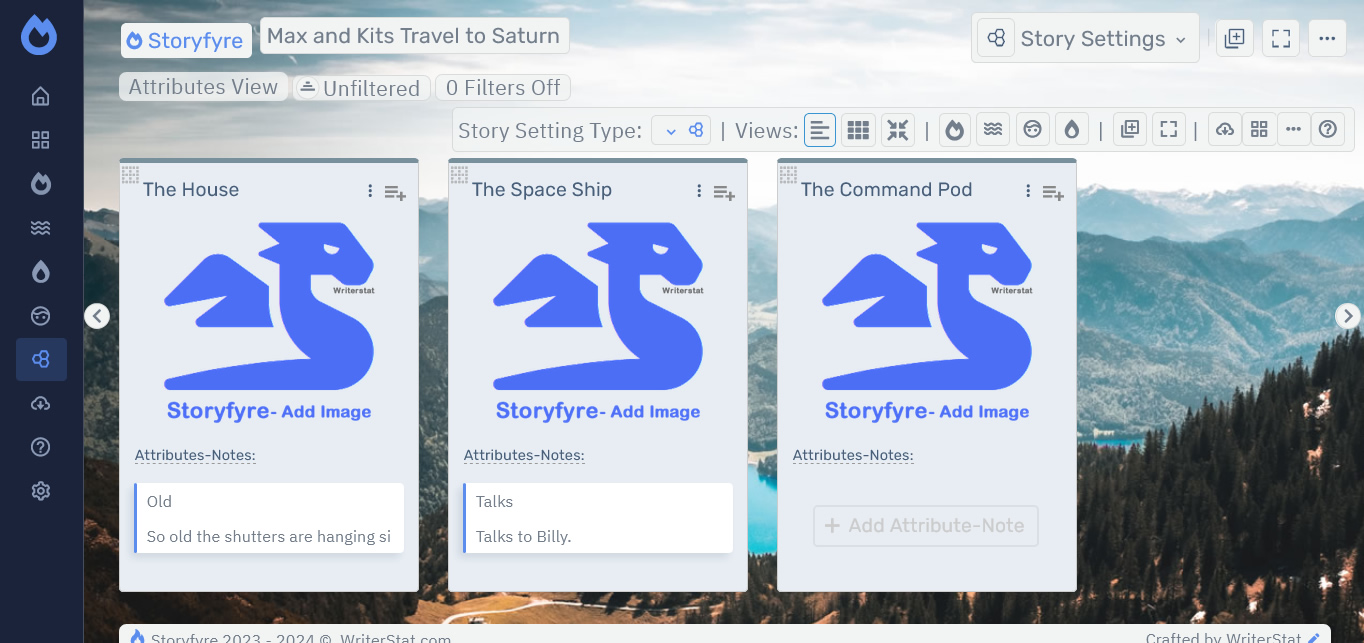Select the waves icon in the sidebar
The width and height of the screenshot is (1364, 643).
[x=40, y=227]
